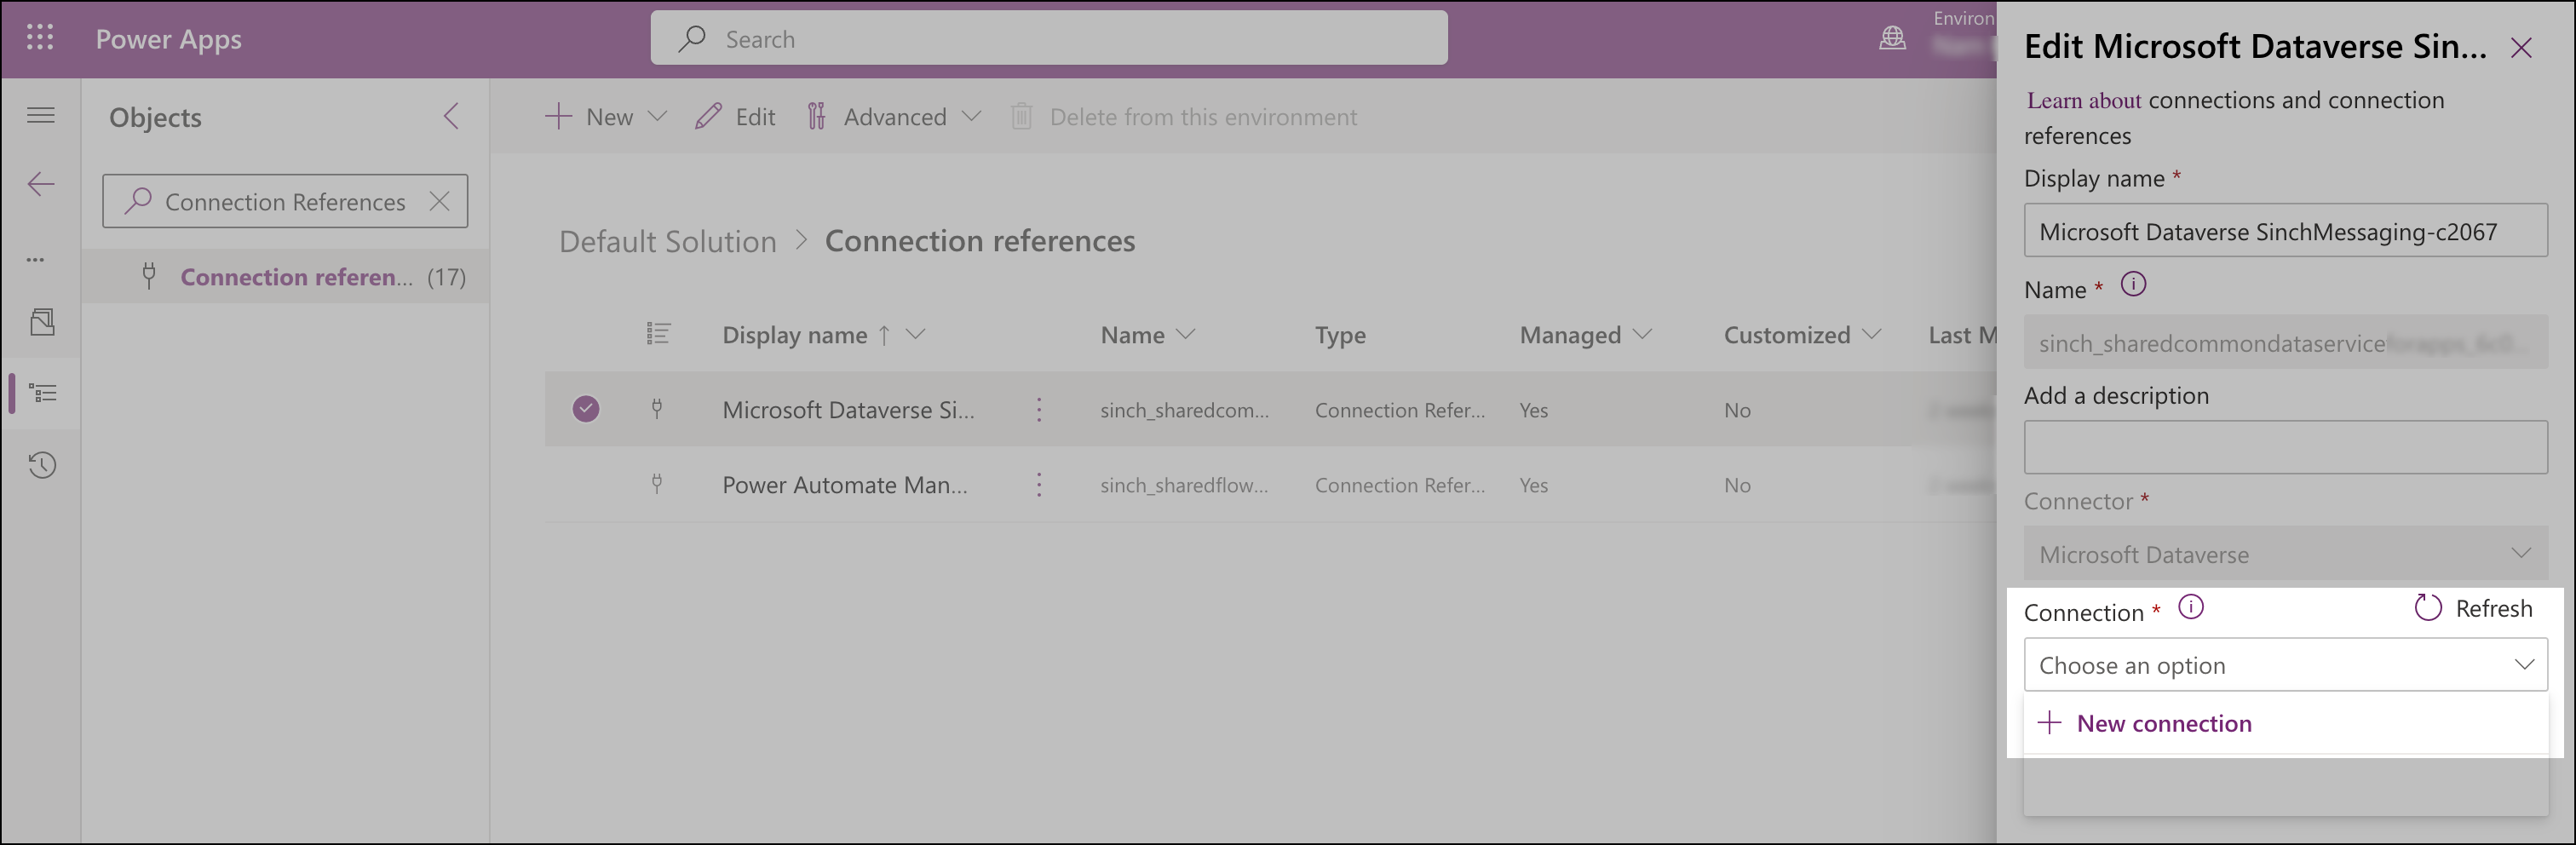Image resolution: width=2576 pixels, height=845 pixels.
Task: Show the Name field info tooltip
Action: tap(2132, 285)
